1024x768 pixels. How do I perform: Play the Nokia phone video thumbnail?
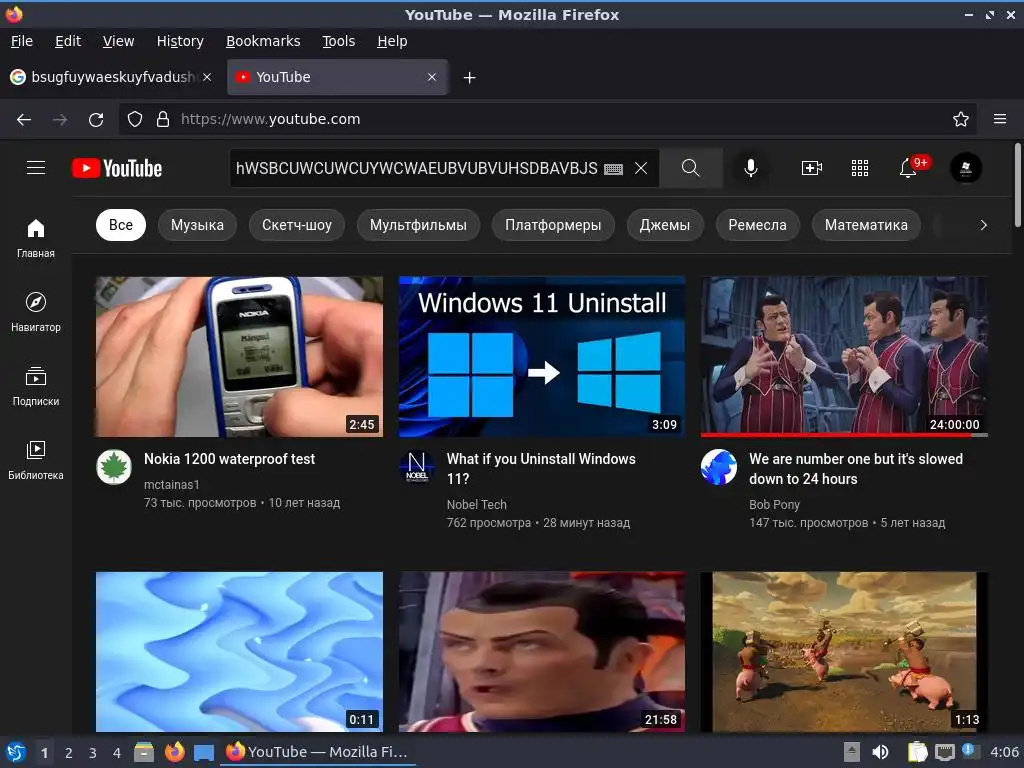[x=239, y=357]
